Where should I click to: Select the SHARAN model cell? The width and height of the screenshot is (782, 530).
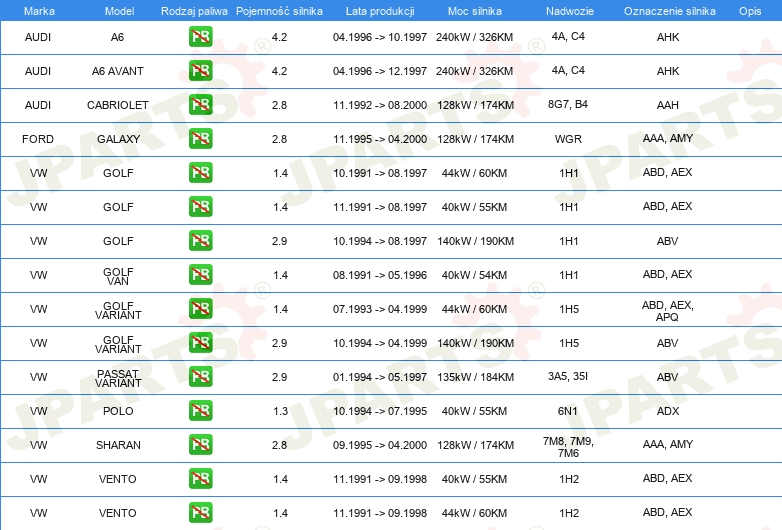pyautogui.click(x=118, y=445)
